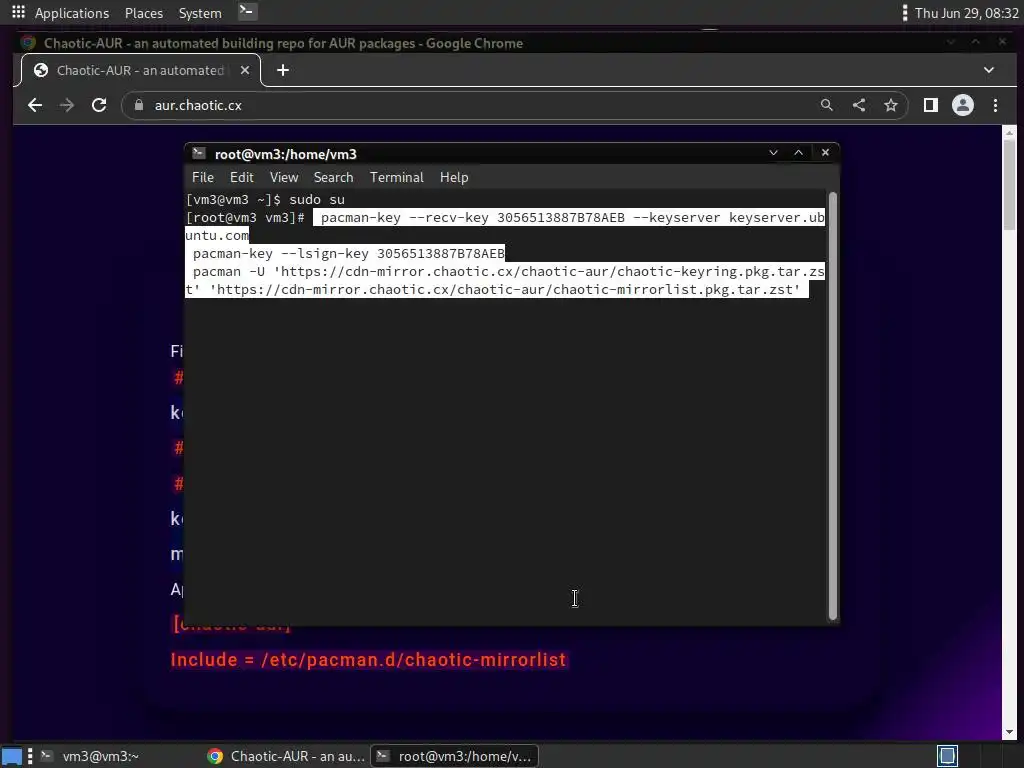Click the Chrome page scrollbar thumb
This screenshot has height=768, width=1024.
[1010, 184]
